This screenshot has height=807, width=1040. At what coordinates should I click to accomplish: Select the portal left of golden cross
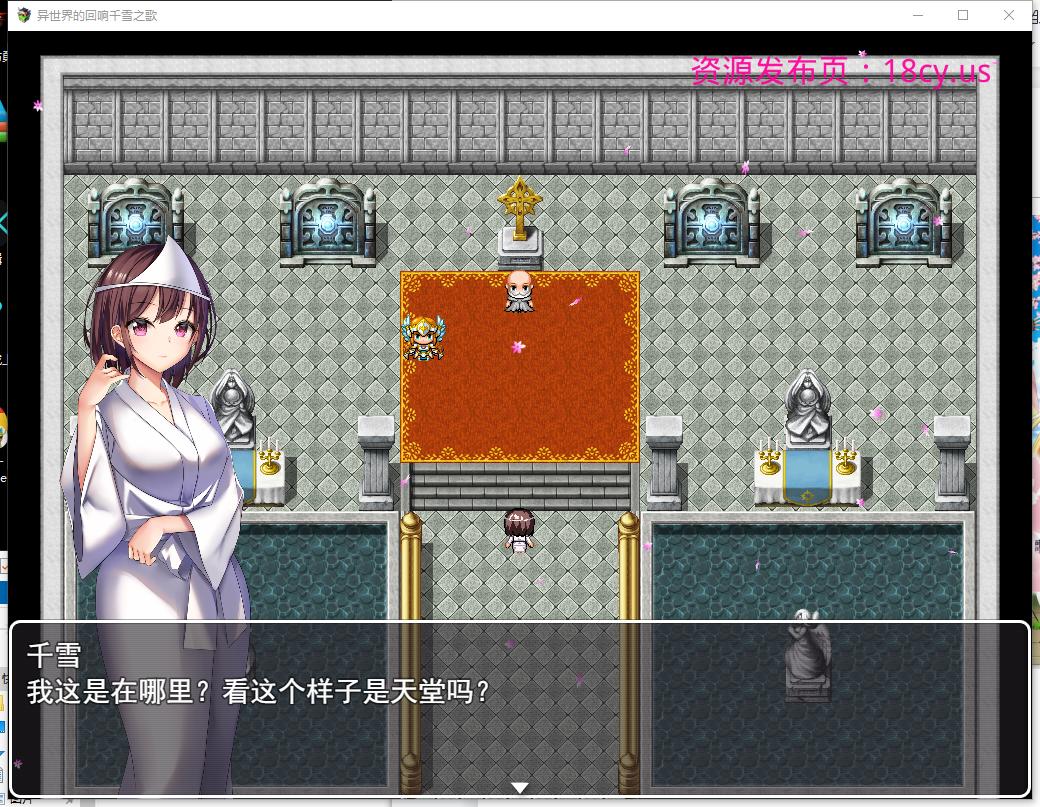click(x=327, y=222)
